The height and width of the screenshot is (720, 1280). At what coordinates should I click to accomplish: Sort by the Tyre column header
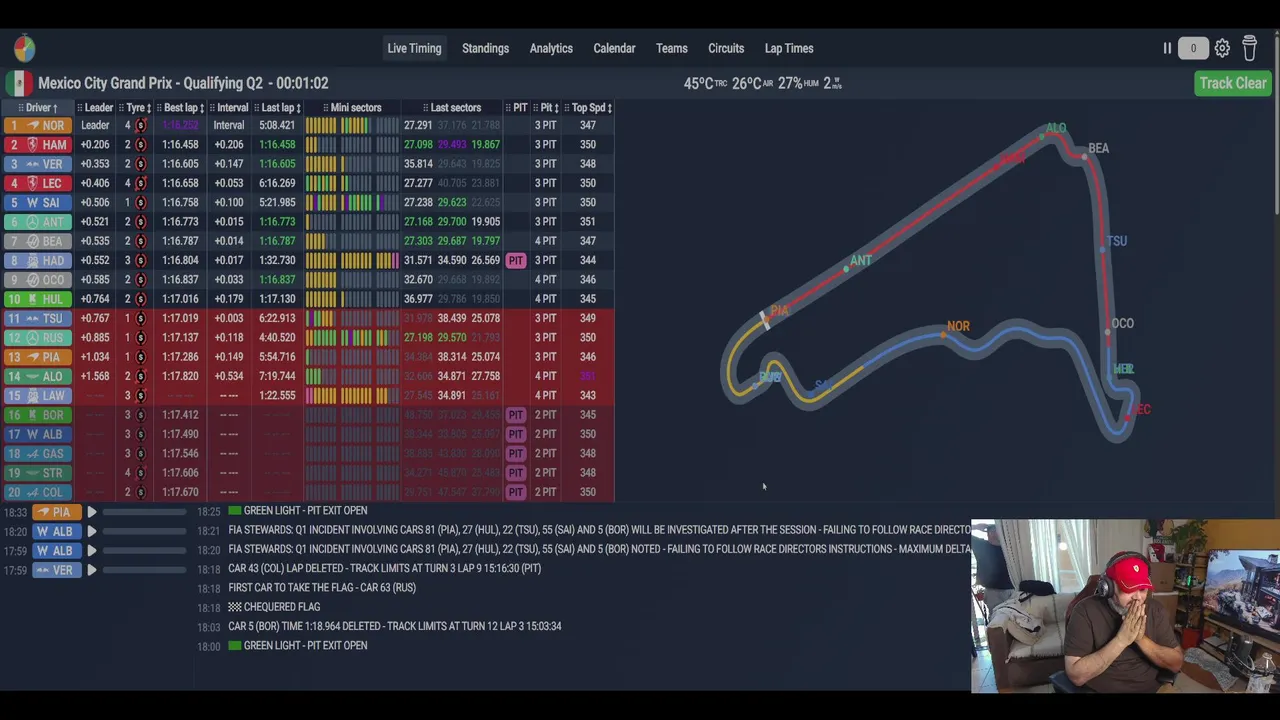click(x=134, y=108)
